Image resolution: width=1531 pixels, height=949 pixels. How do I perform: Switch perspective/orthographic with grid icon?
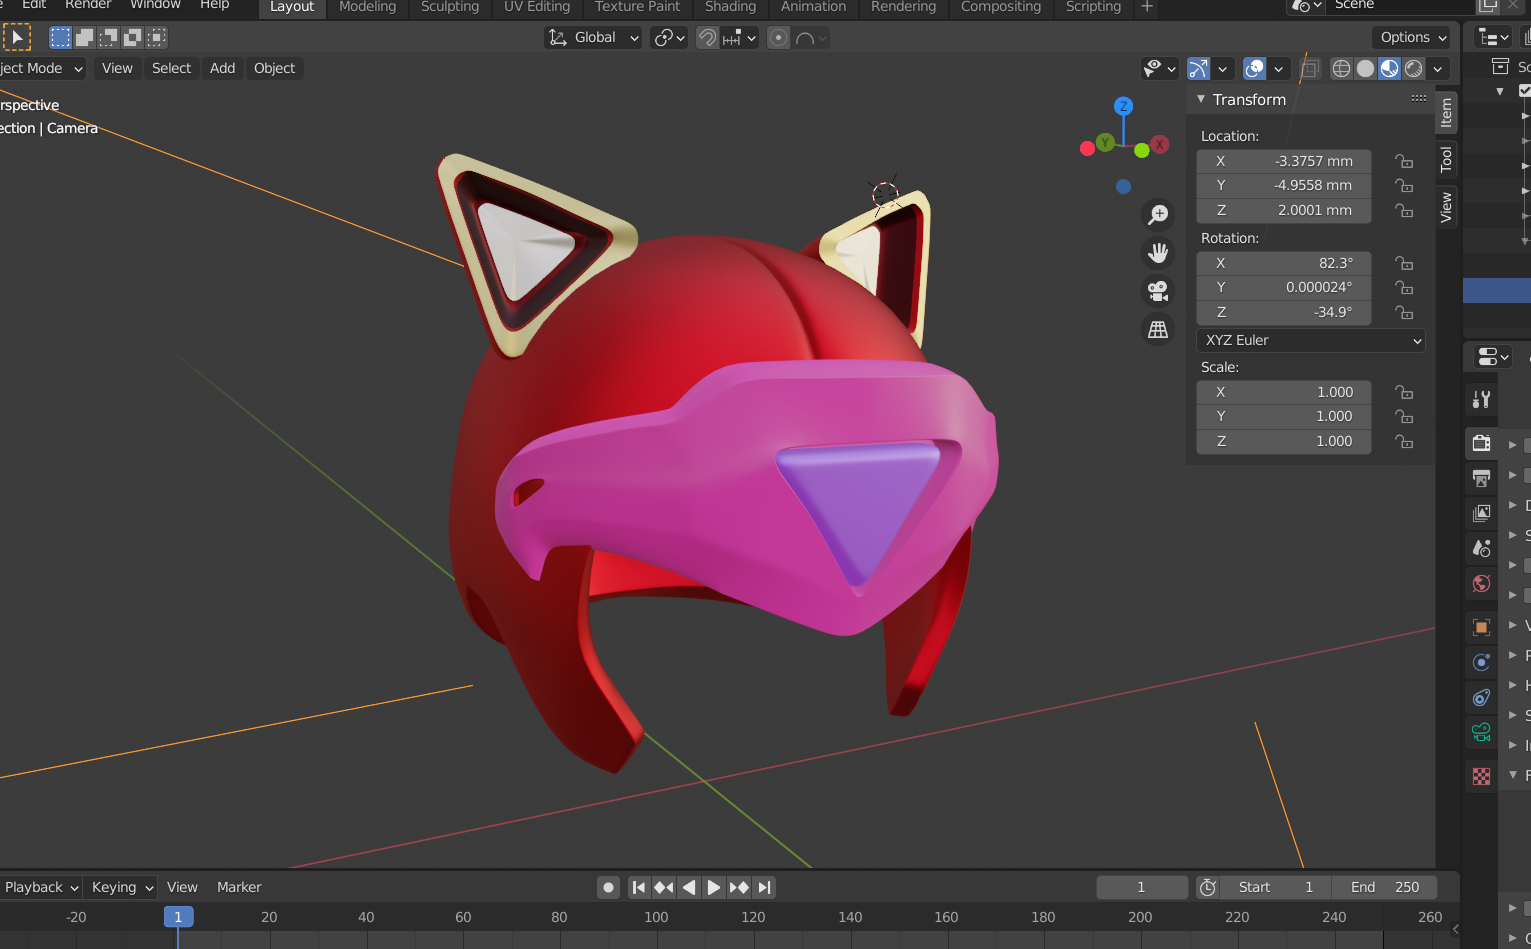[x=1158, y=329]
